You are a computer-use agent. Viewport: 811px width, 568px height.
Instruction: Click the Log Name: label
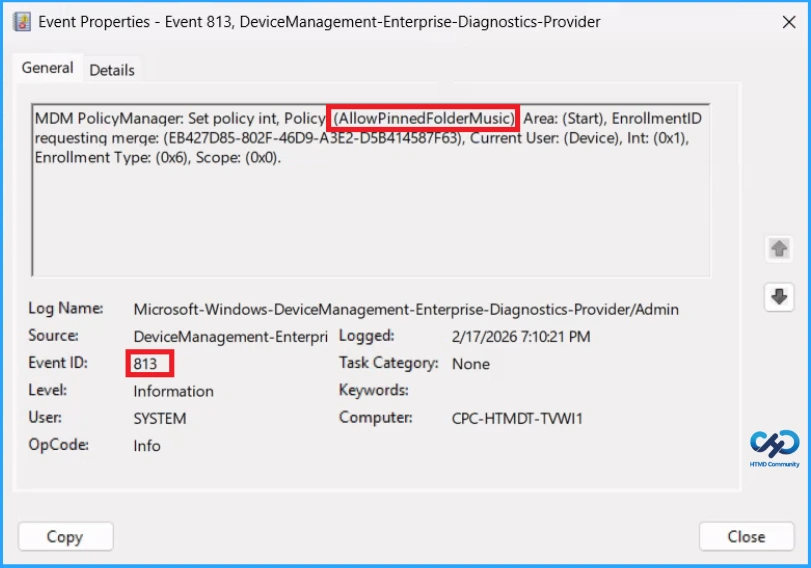coord(66,308)
